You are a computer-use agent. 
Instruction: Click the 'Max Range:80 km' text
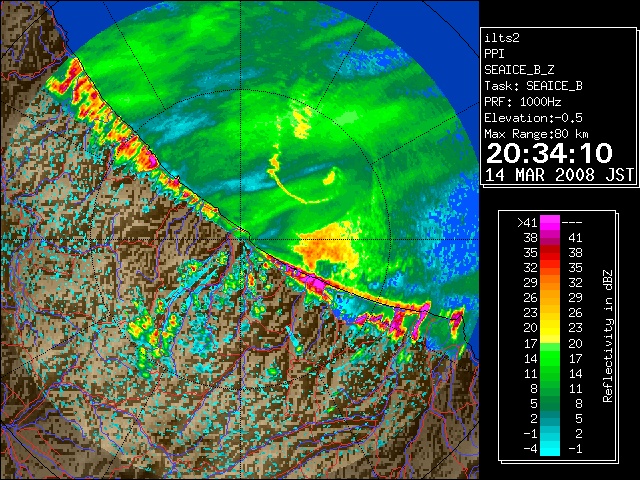536,134
